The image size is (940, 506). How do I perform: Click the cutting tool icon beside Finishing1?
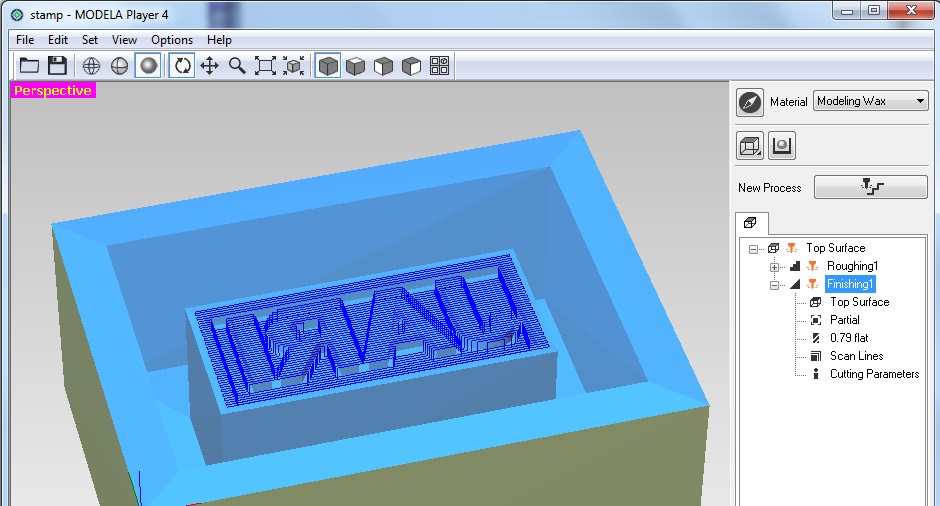813,284
